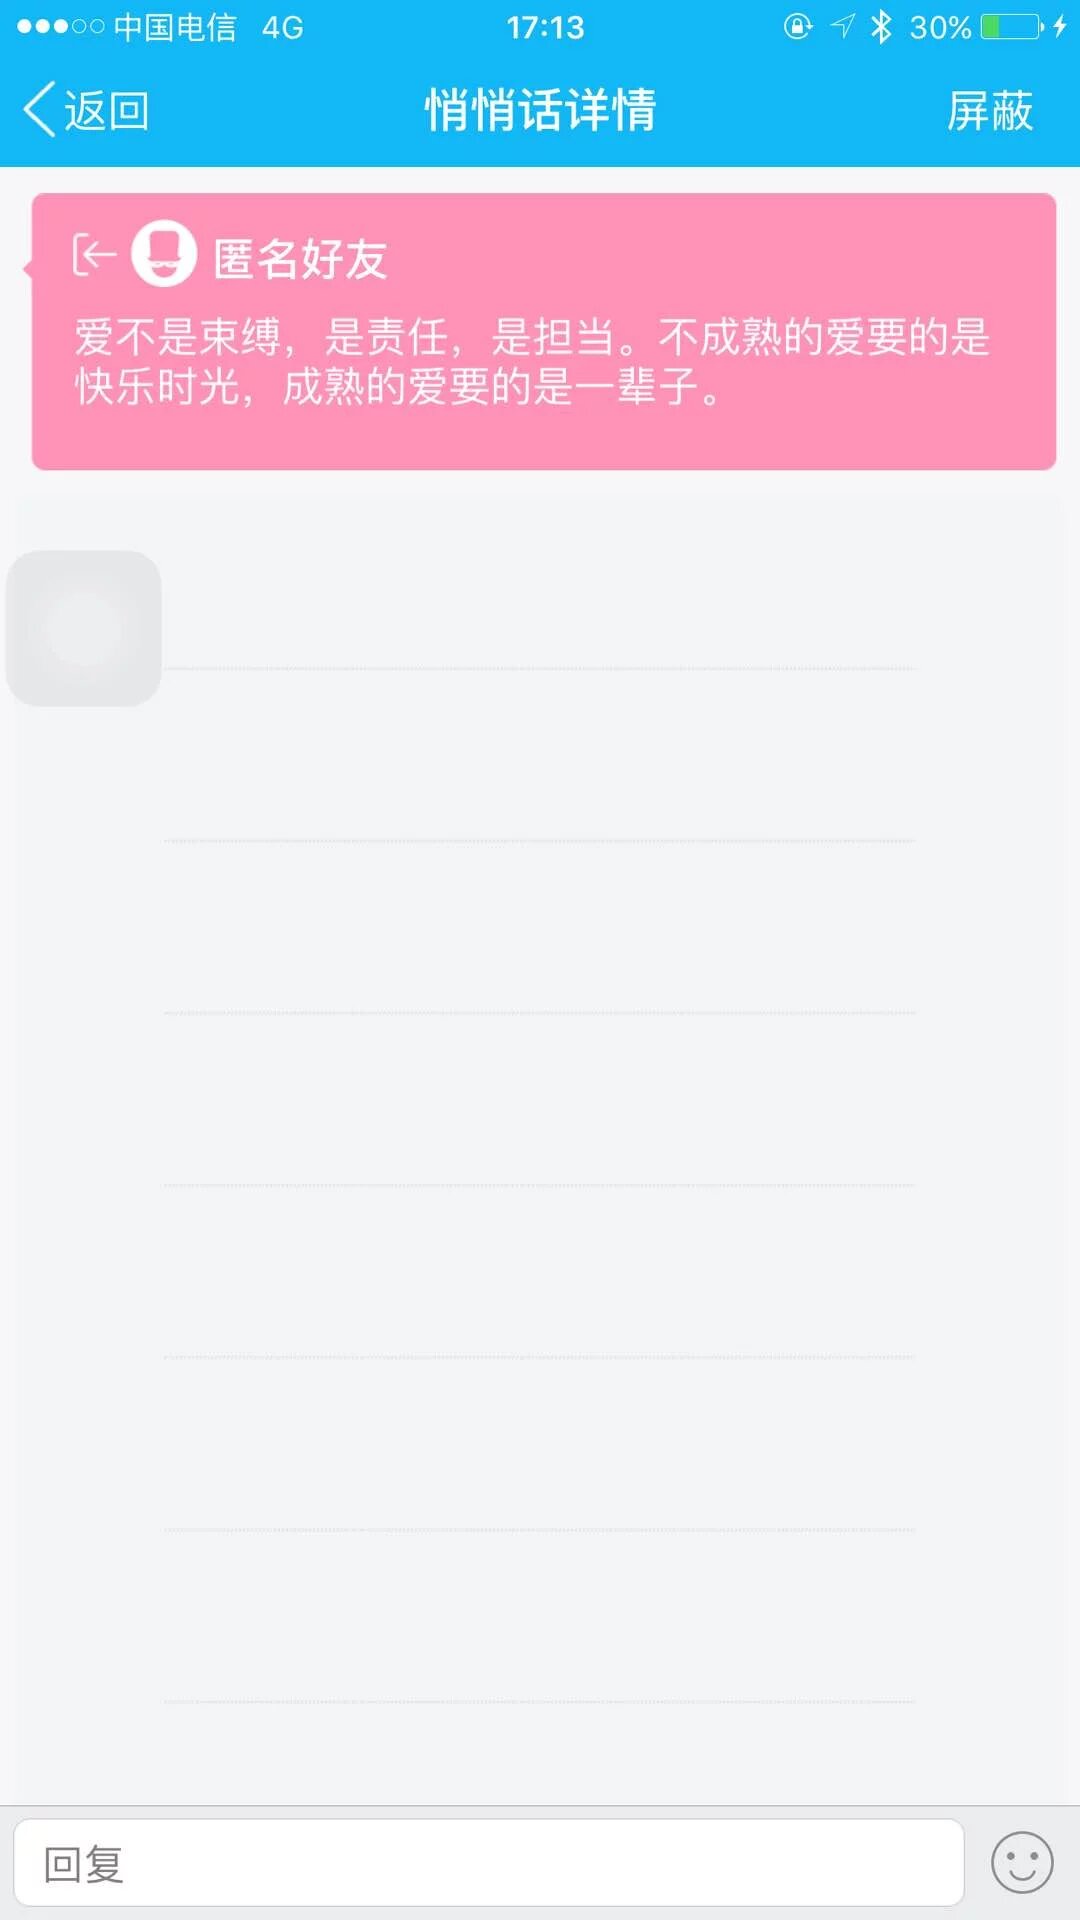Tap the 中国电信 carrier label
This screenshot has width=1080, height=1920.
click(175, 27)
